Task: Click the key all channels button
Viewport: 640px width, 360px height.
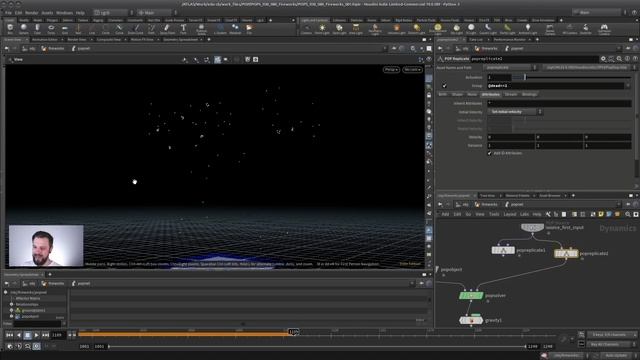Action: (609, 344)
